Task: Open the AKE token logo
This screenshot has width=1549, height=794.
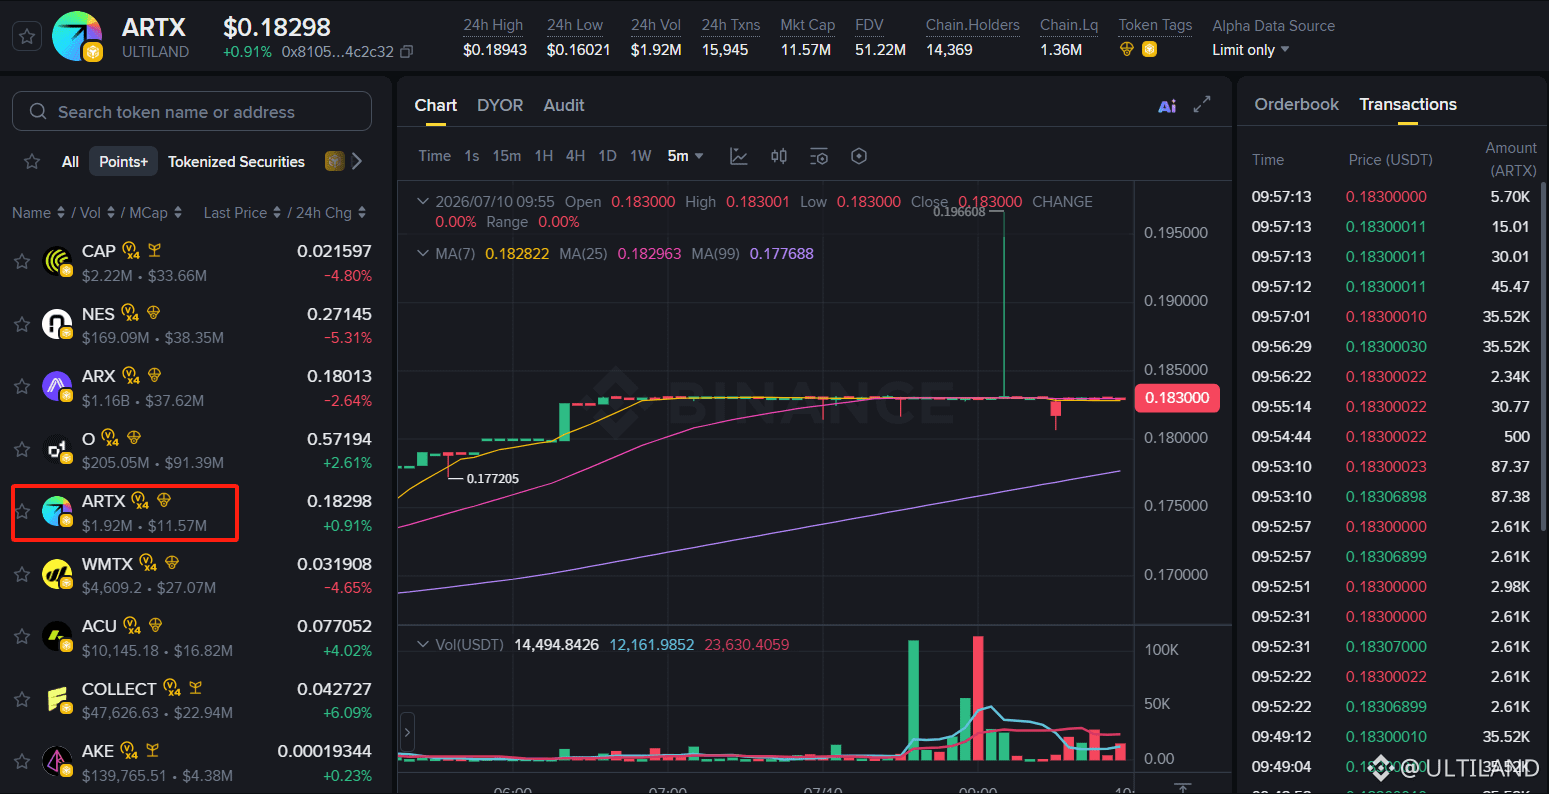Action: tap(57, 762)
